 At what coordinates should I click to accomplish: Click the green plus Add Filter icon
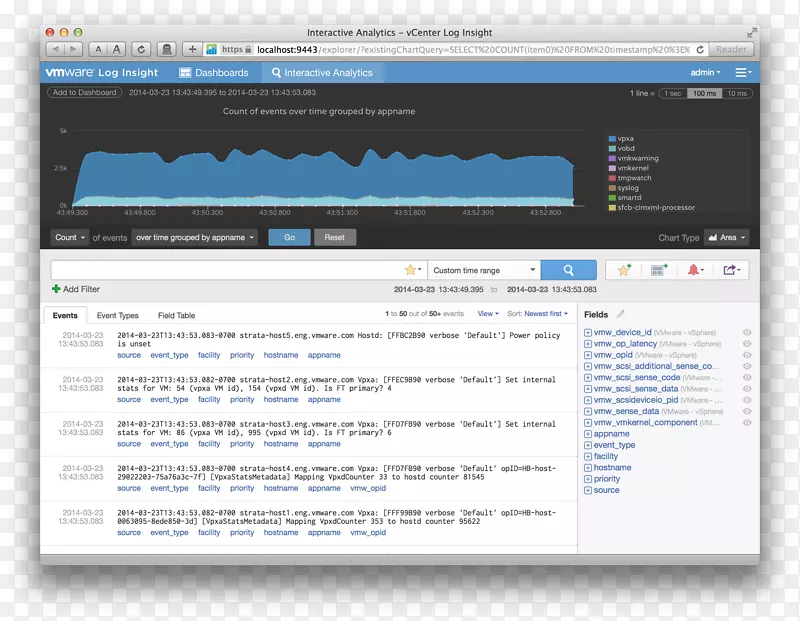(x=56, y=289)
